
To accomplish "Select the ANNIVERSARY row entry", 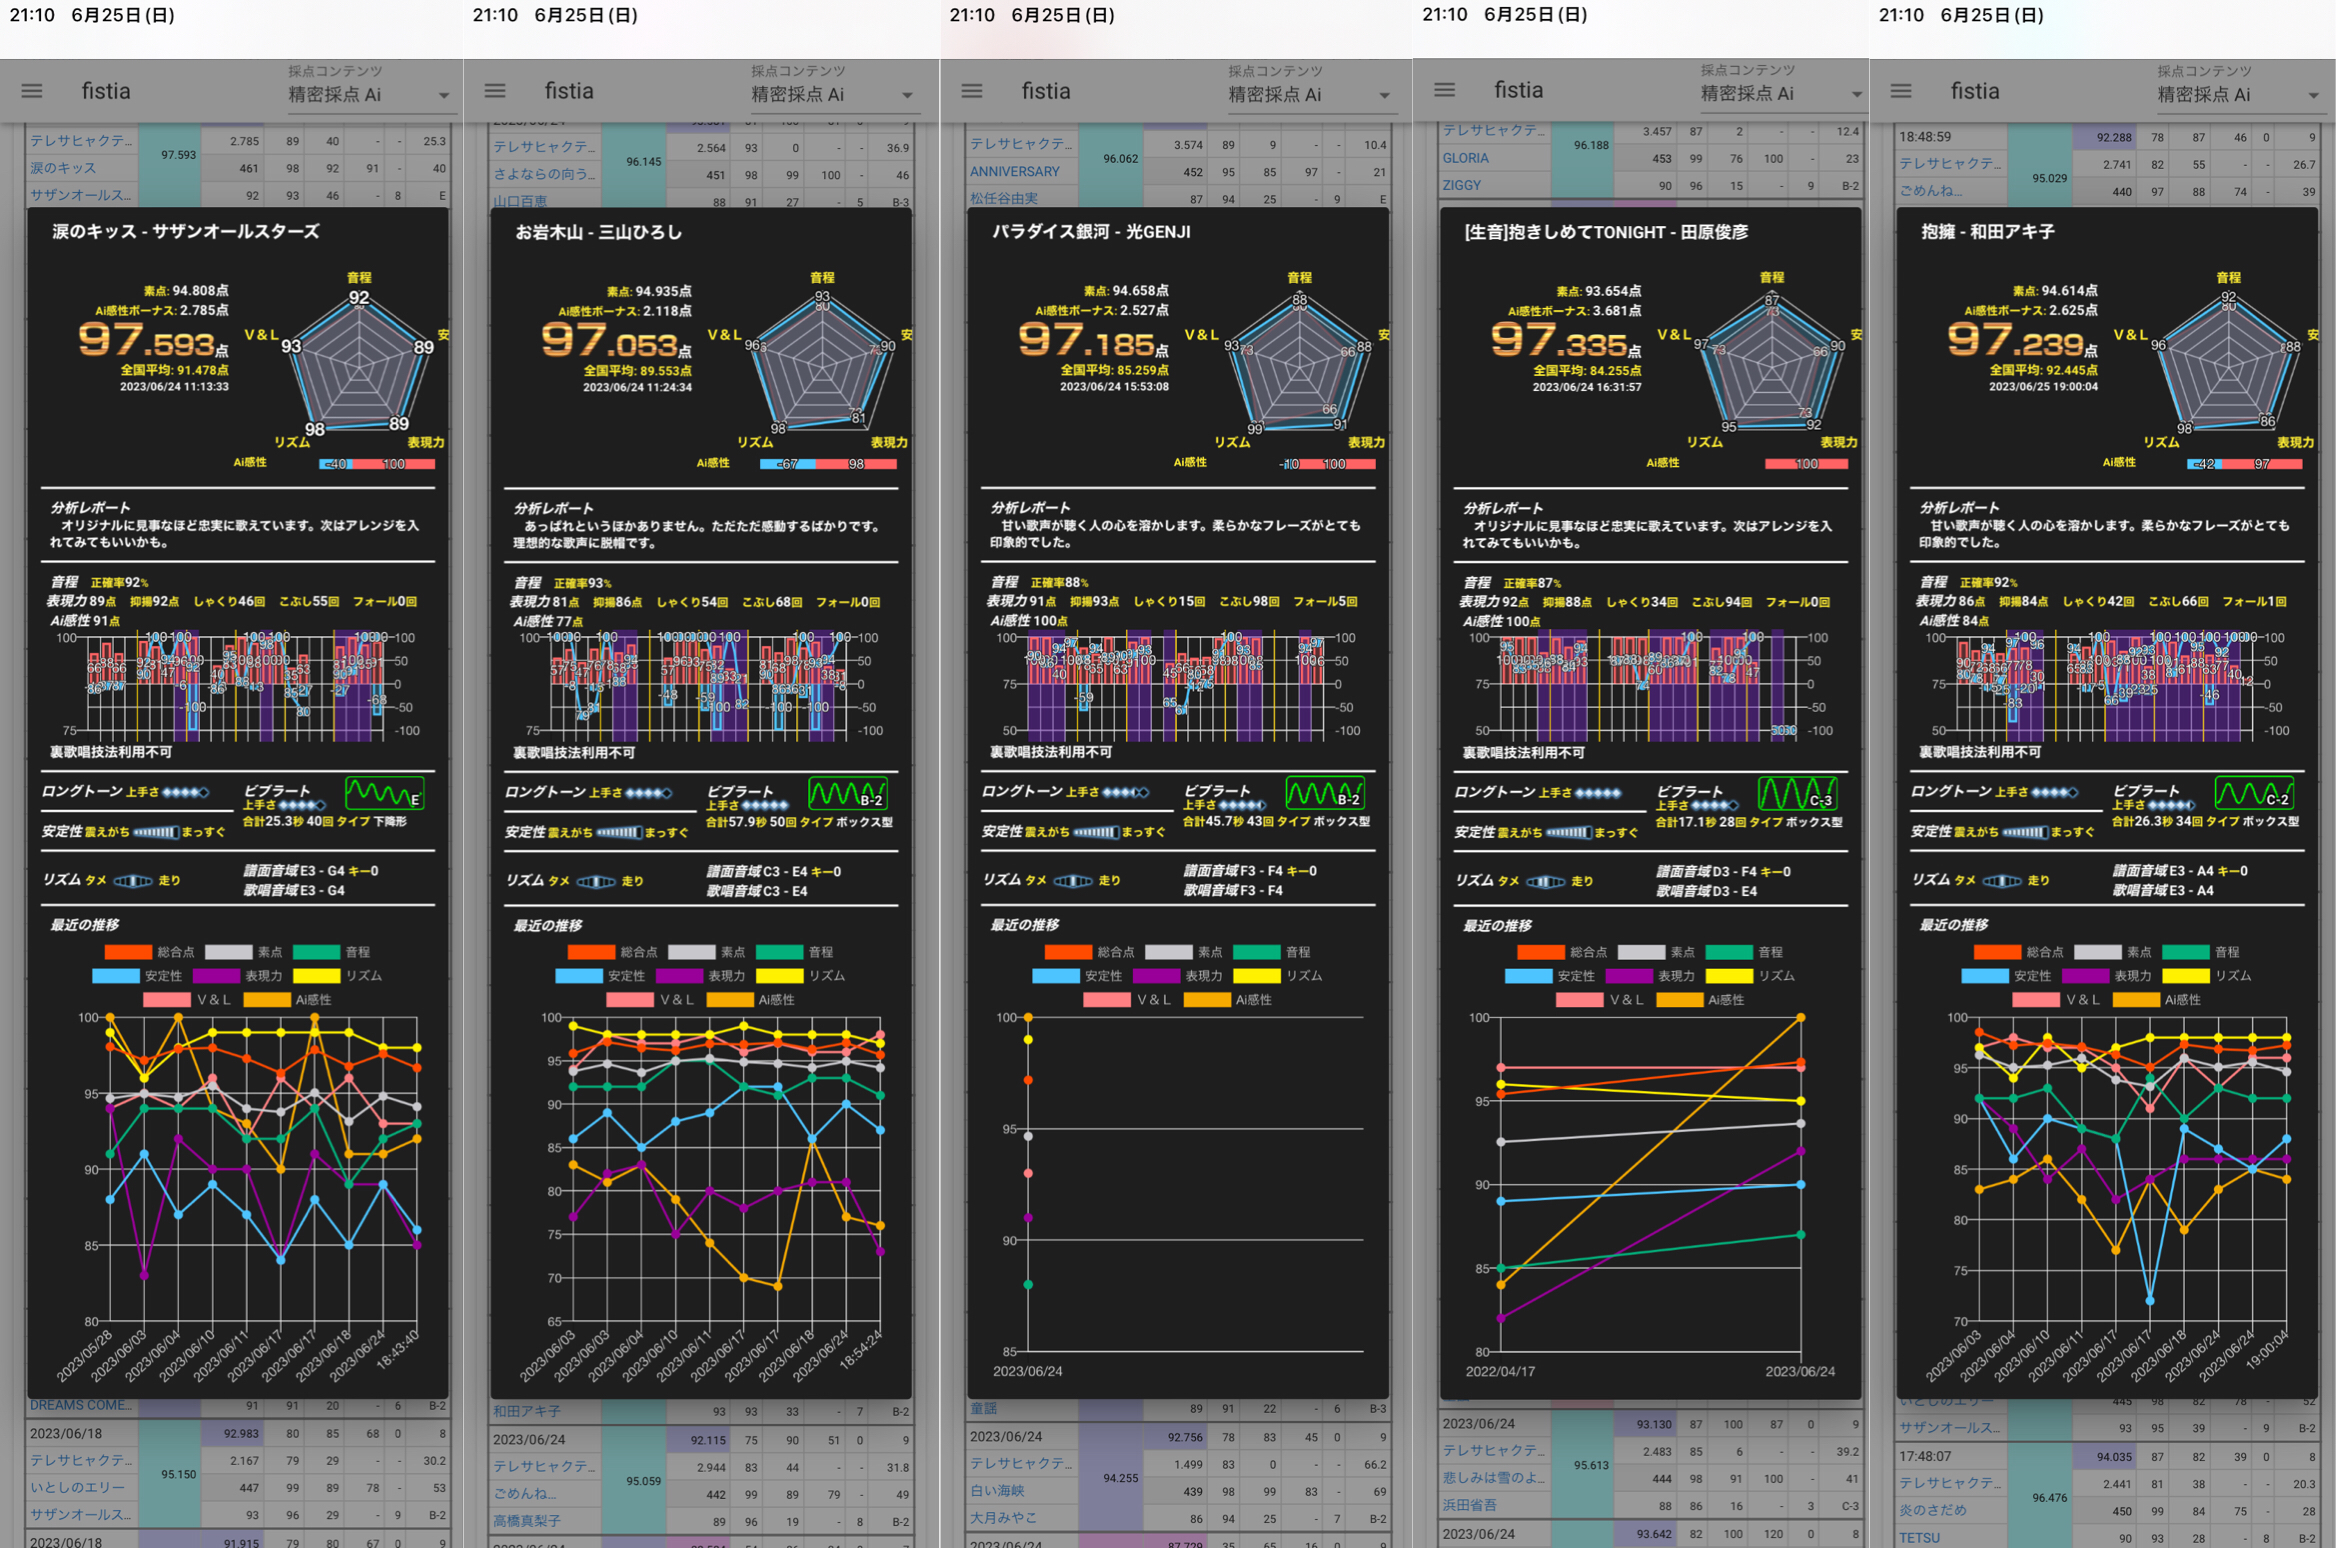I will coord(1014,172).
